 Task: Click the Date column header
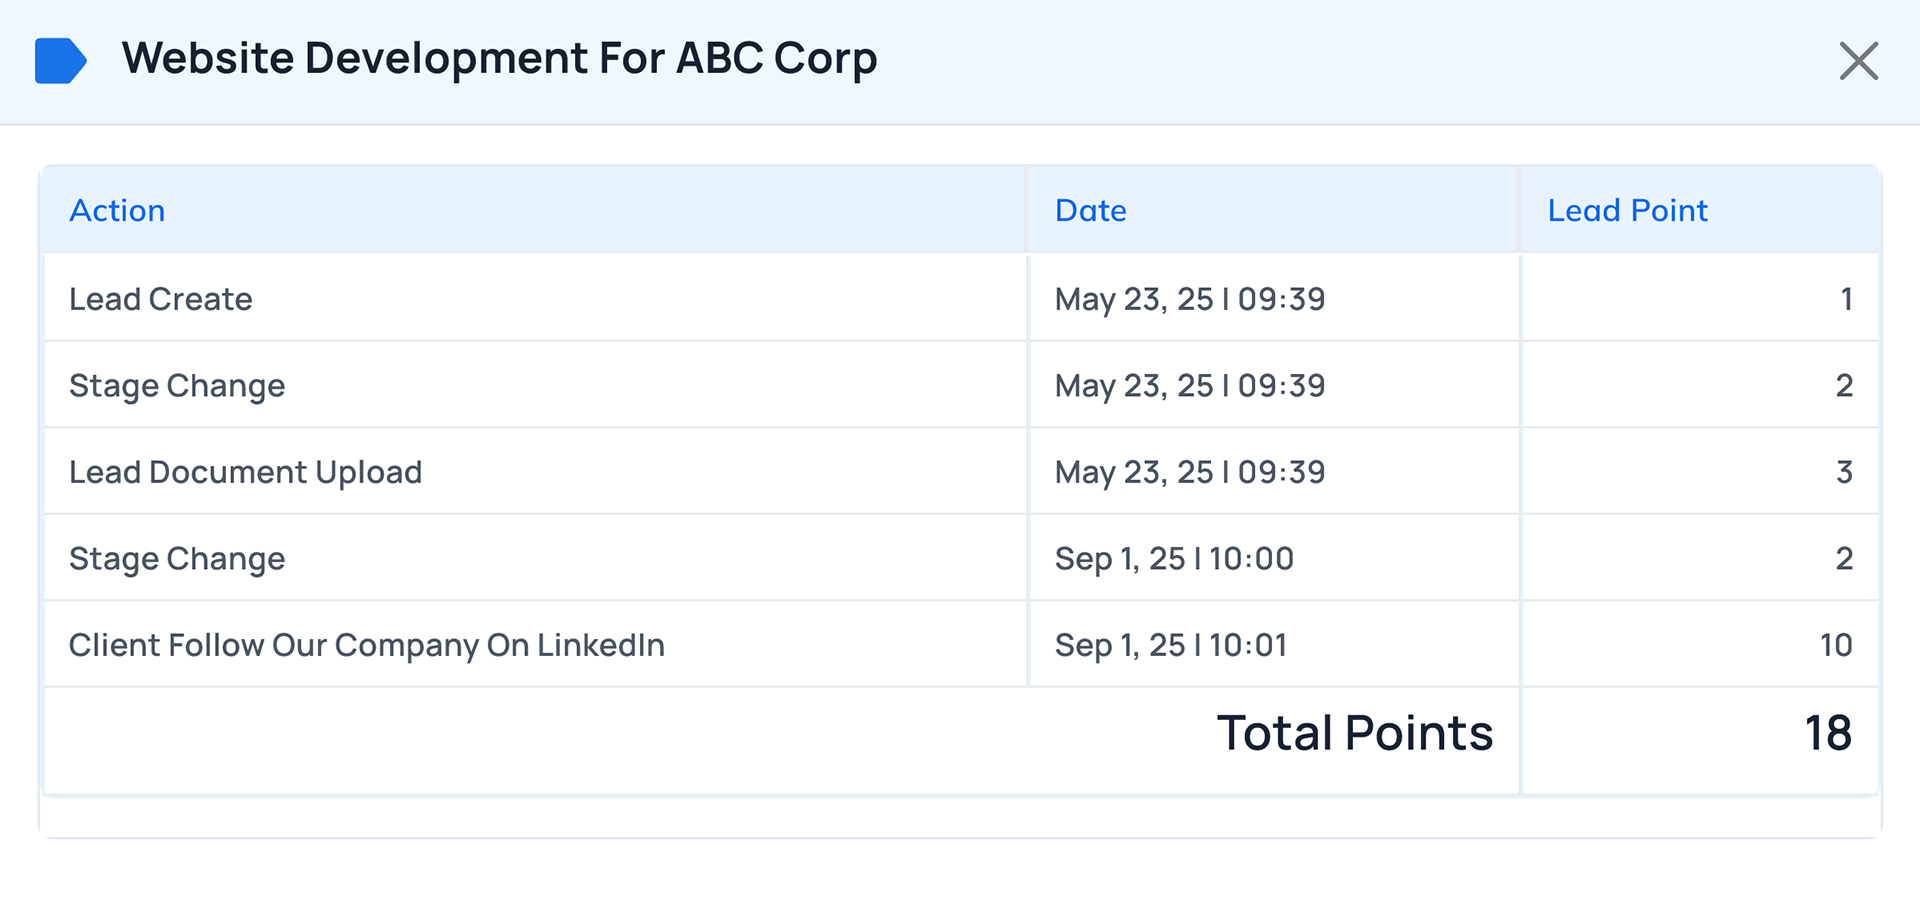[1090, 211]
